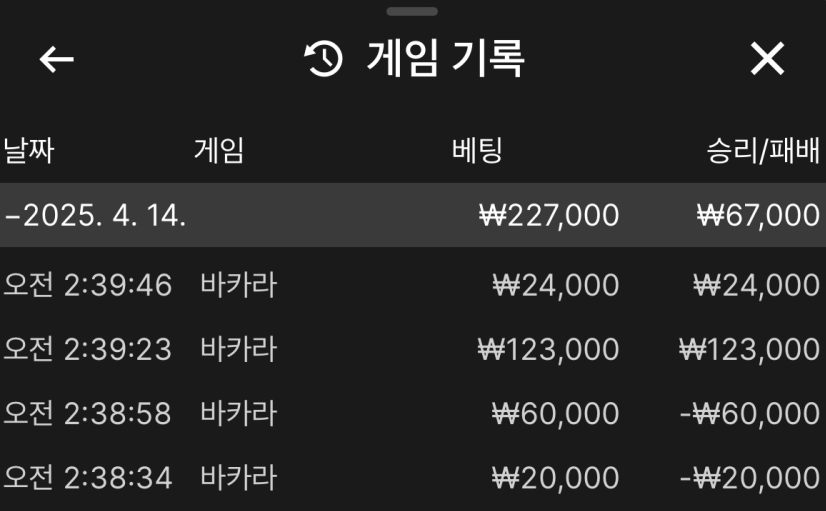Screen dimensions: 826x511
Task: Collapse the 2025. 4. 14. date group
Action: [95, 215]
